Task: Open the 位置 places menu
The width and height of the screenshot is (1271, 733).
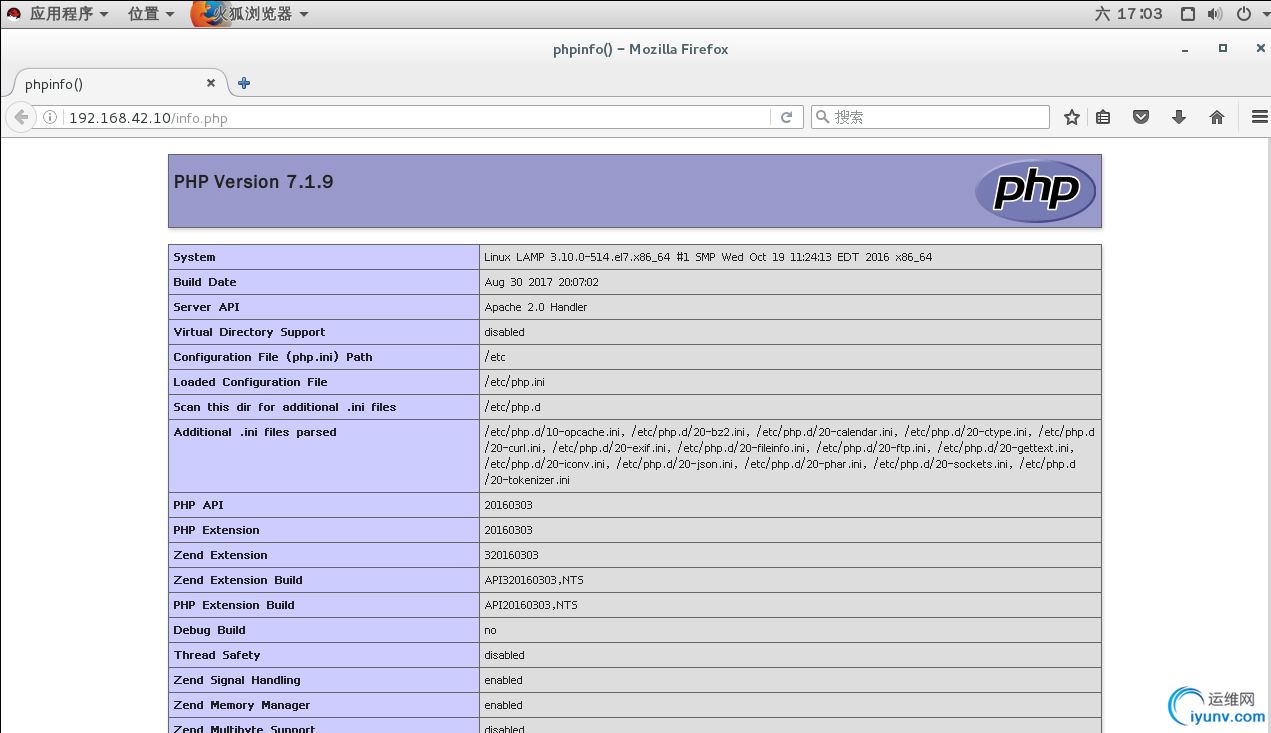Action: [x=151, y=14]
